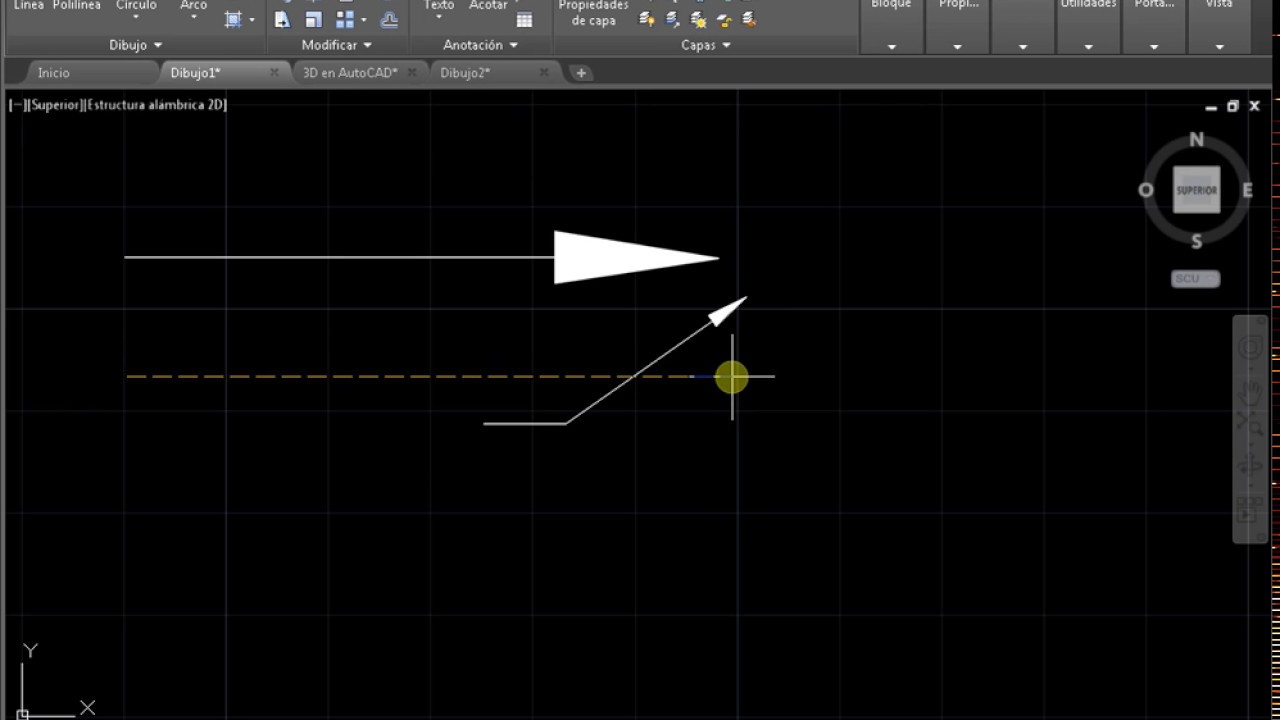Expand the Modificar panel
The height and width of the screenshot is (720, 1280).
point(337,45)
